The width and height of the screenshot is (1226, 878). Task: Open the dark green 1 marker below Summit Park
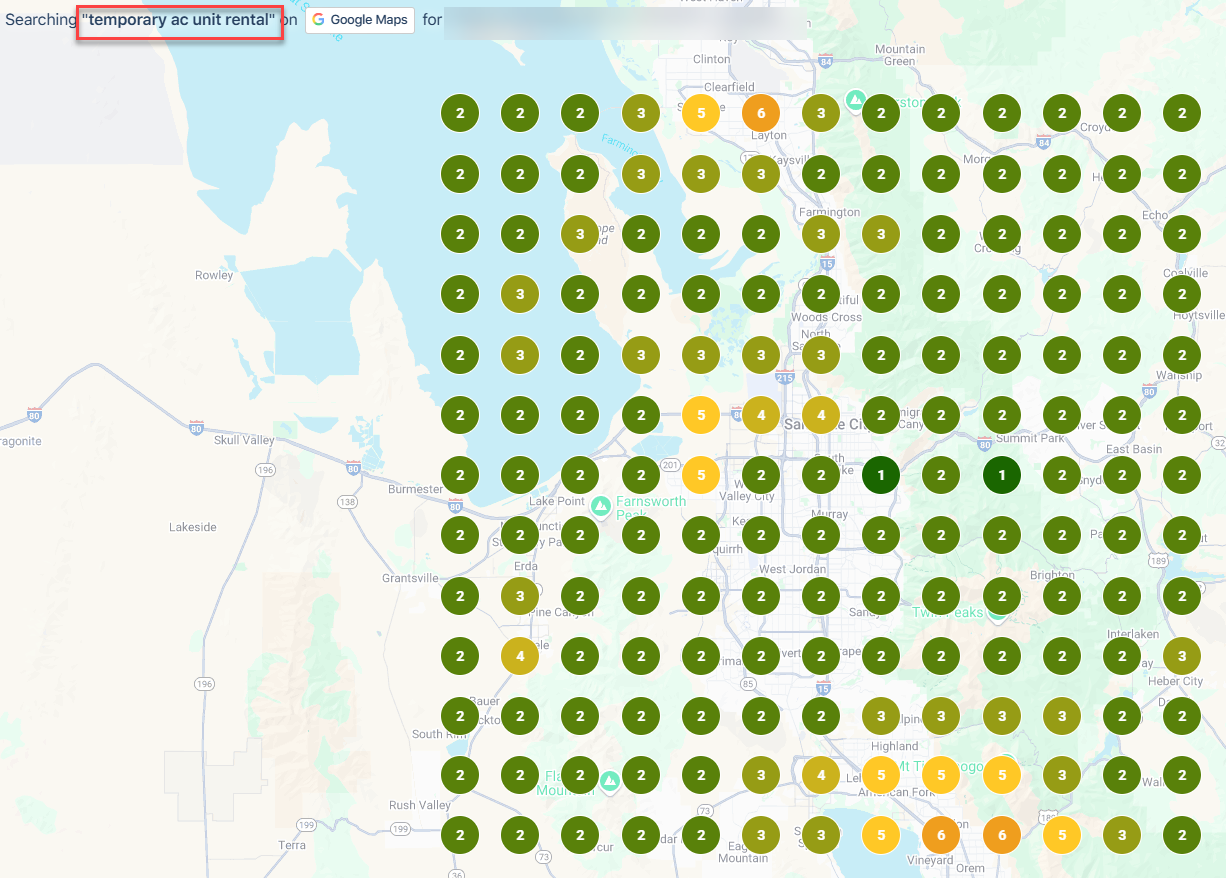point(1001,476)
